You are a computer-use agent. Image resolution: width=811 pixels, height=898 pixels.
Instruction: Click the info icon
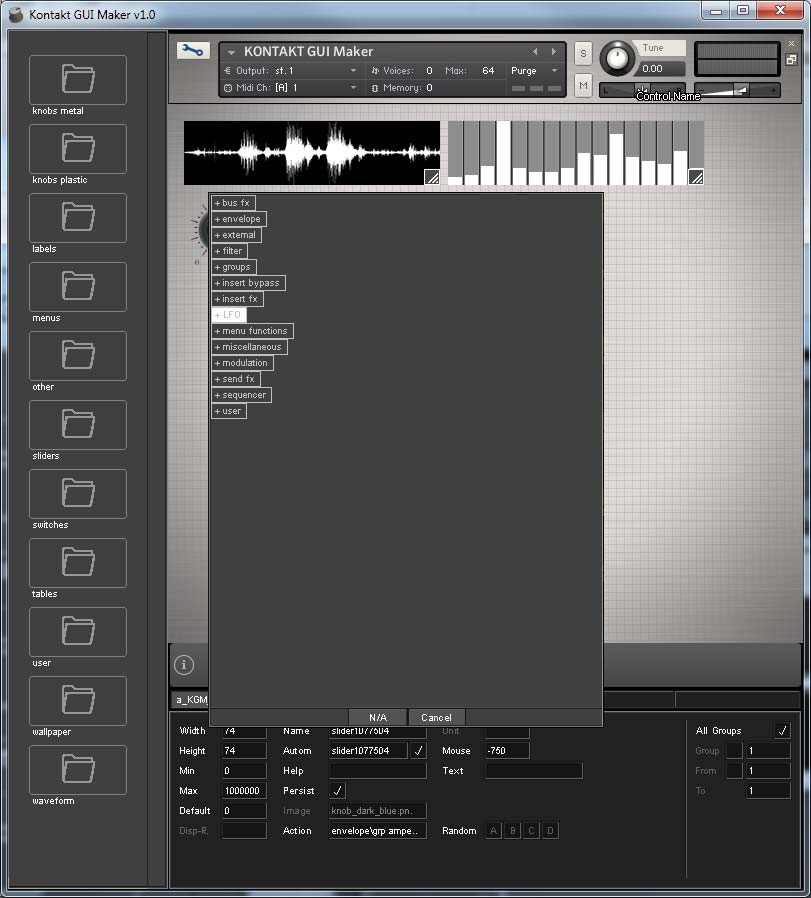(x=184, y=665)
